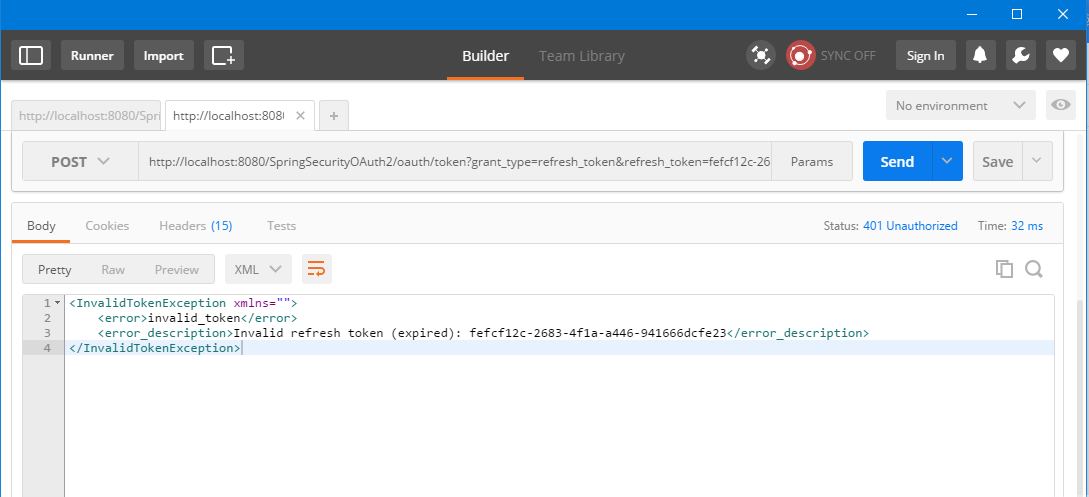Switch to the Team Library tab
1089x497 pixels.
[x=582, y=56]
